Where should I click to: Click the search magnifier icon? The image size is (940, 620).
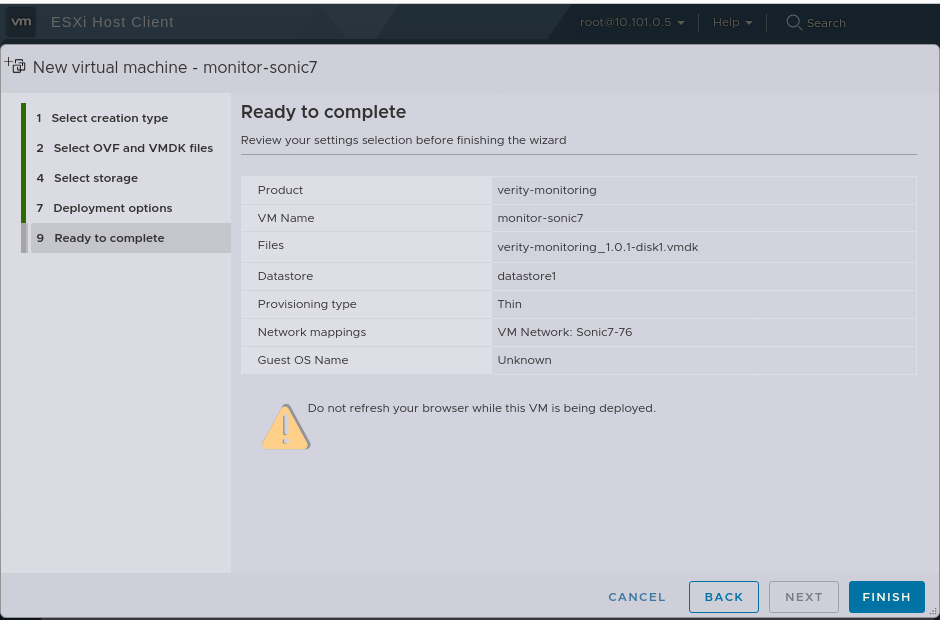coord(794,22)
